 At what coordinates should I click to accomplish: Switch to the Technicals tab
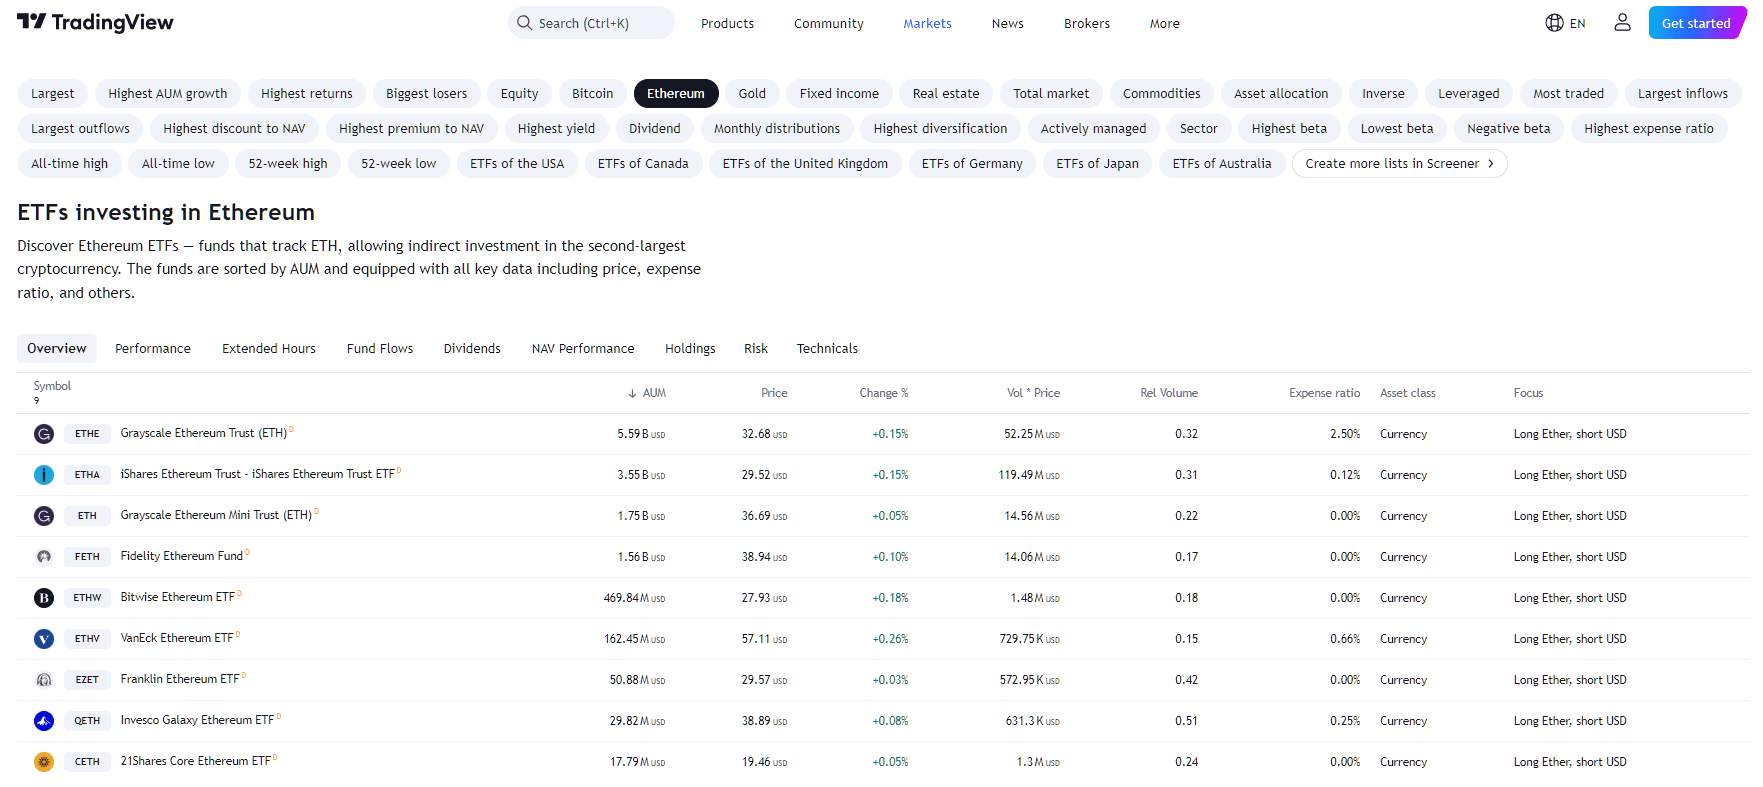(827, 348)
